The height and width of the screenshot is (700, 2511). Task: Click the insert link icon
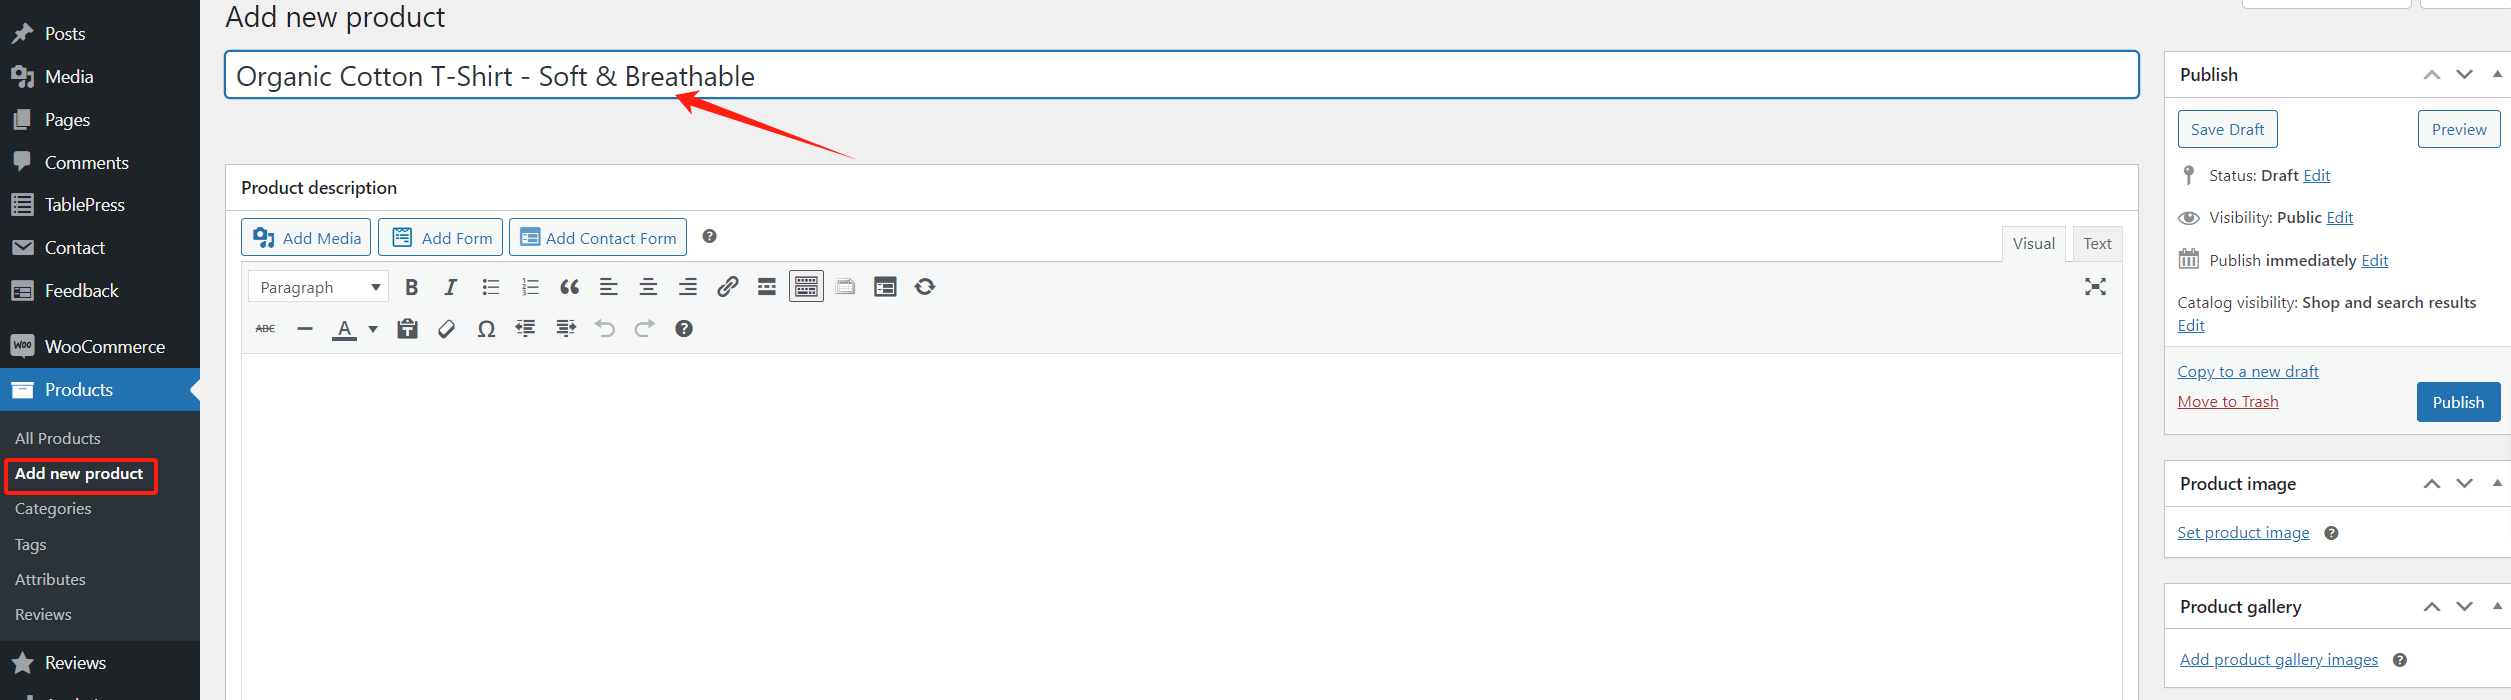(727, 288)
